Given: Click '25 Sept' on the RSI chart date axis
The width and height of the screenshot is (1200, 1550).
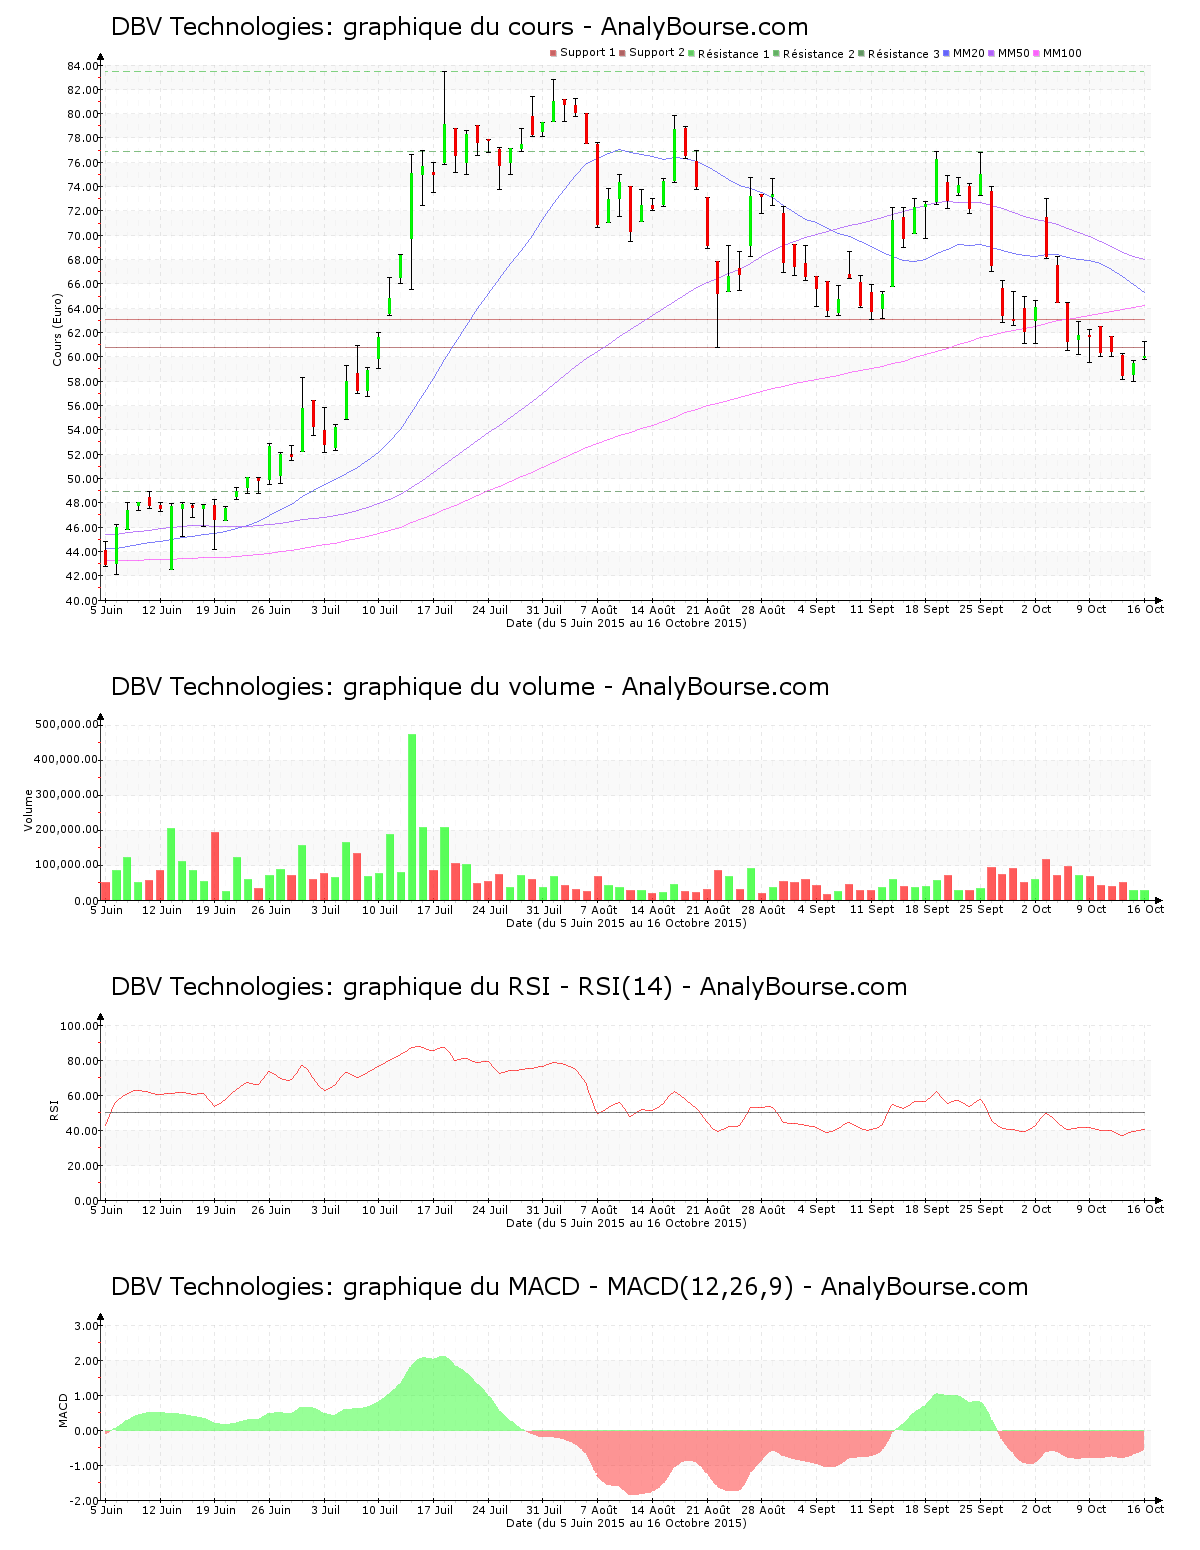Looking at the screenshot, I should [x=982, y=1210].
